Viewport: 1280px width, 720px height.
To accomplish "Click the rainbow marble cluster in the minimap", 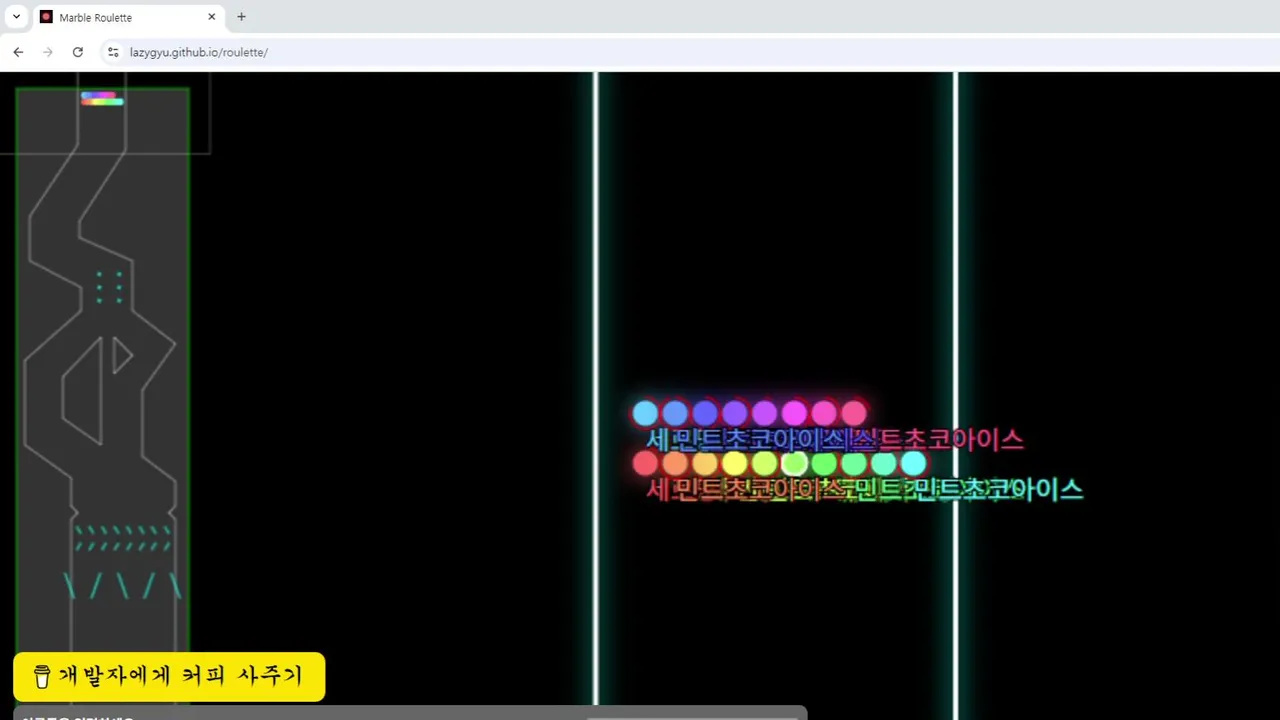I will (102, 98).
